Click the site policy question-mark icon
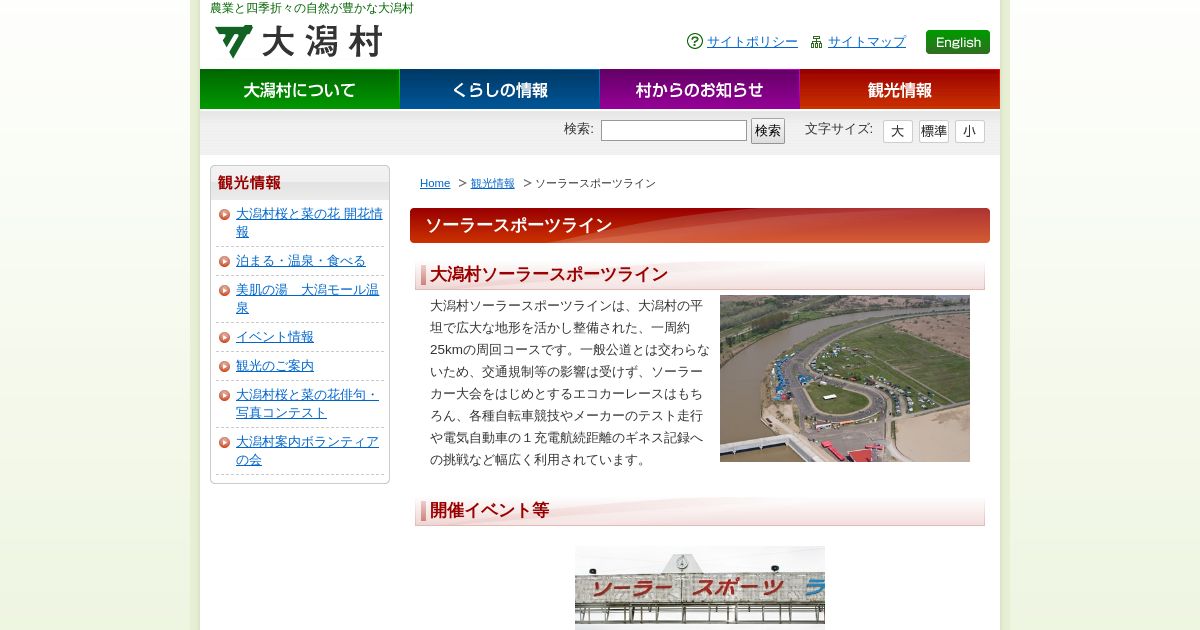 point(695,41)
